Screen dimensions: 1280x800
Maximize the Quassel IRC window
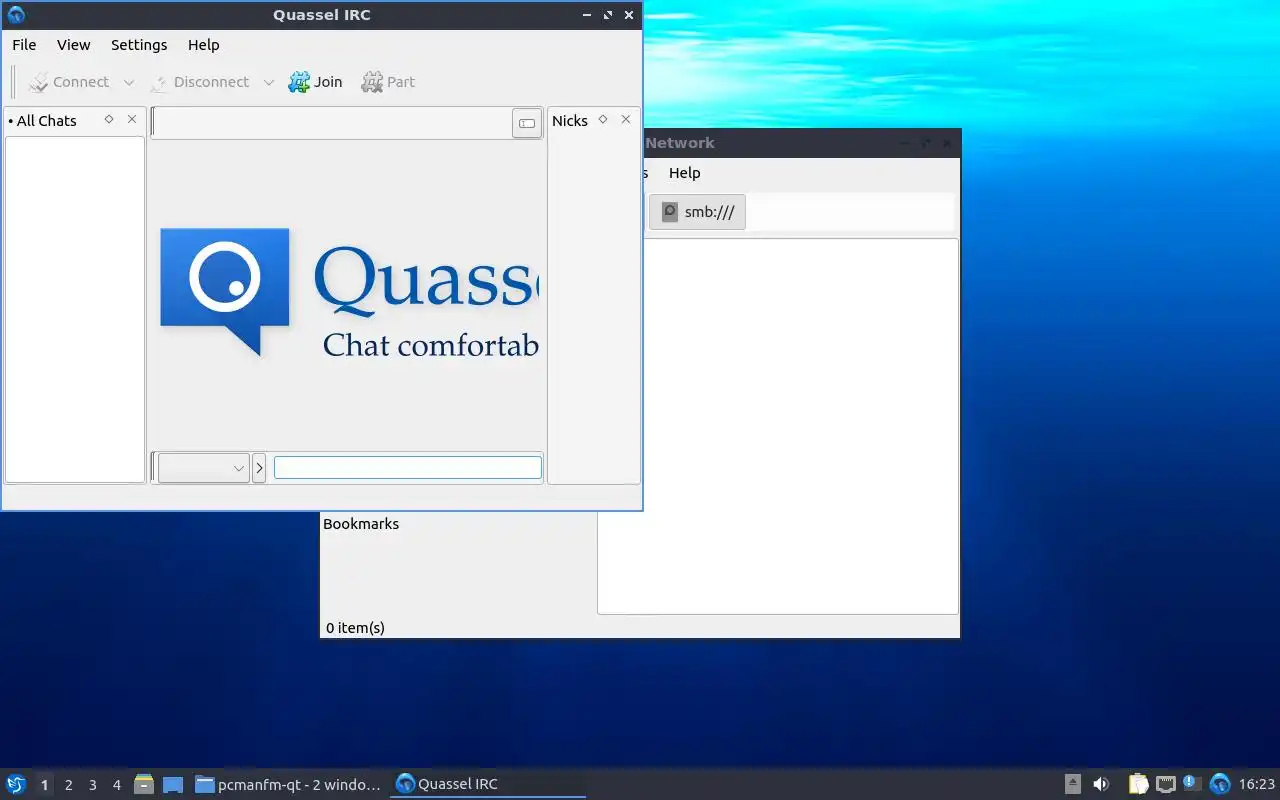tap(608, 15)
